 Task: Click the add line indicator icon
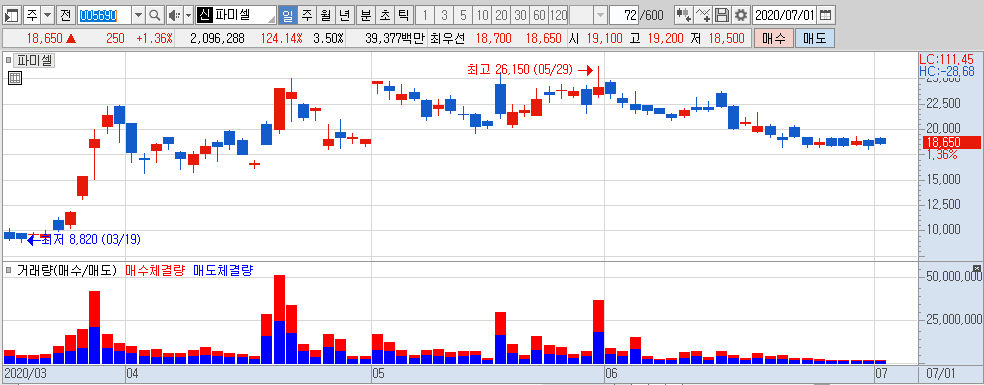point(703,14)
